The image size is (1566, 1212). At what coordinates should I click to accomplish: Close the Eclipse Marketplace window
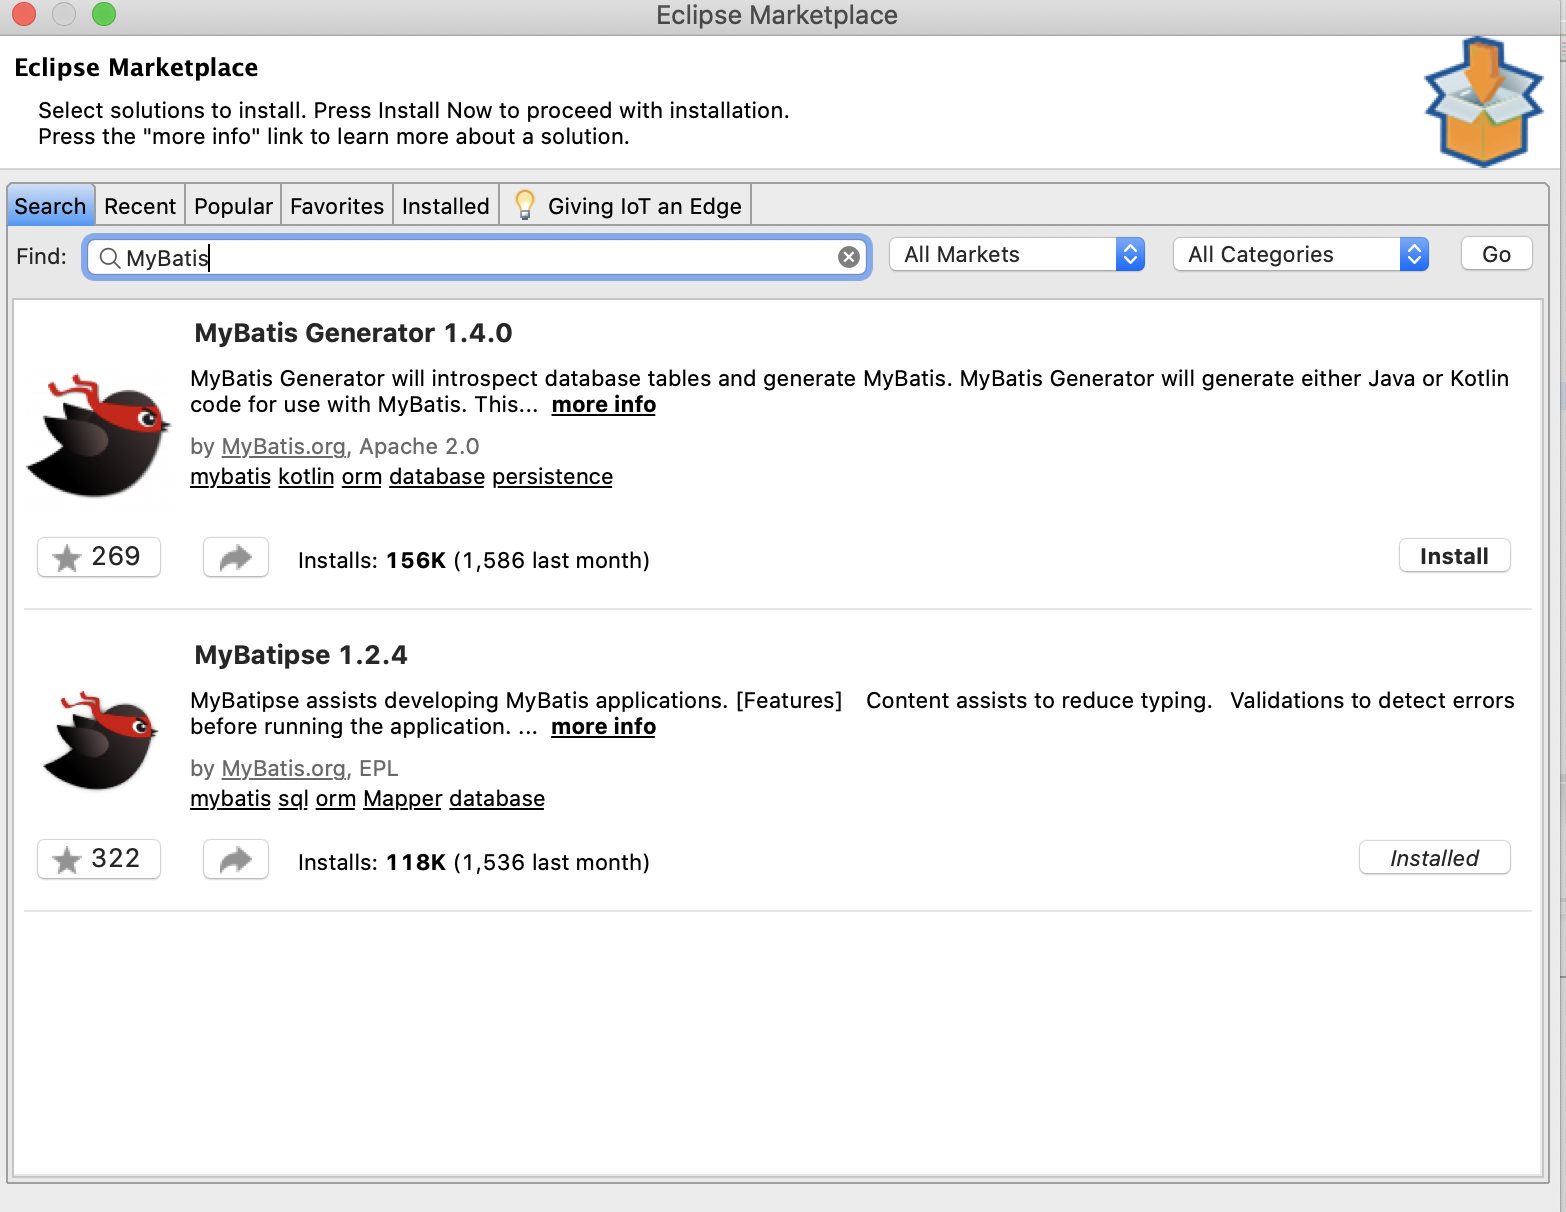point(24,14)
